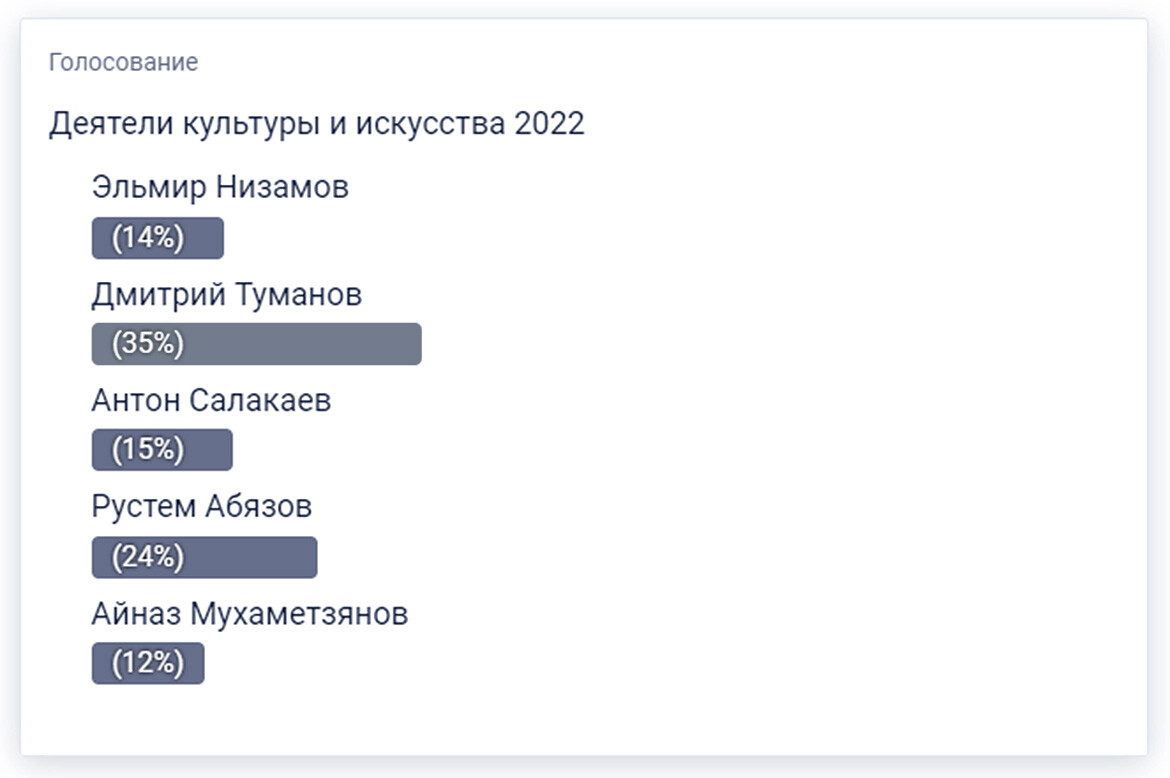Select the candidate Антон Салакаев

click(x=211, y=401)
